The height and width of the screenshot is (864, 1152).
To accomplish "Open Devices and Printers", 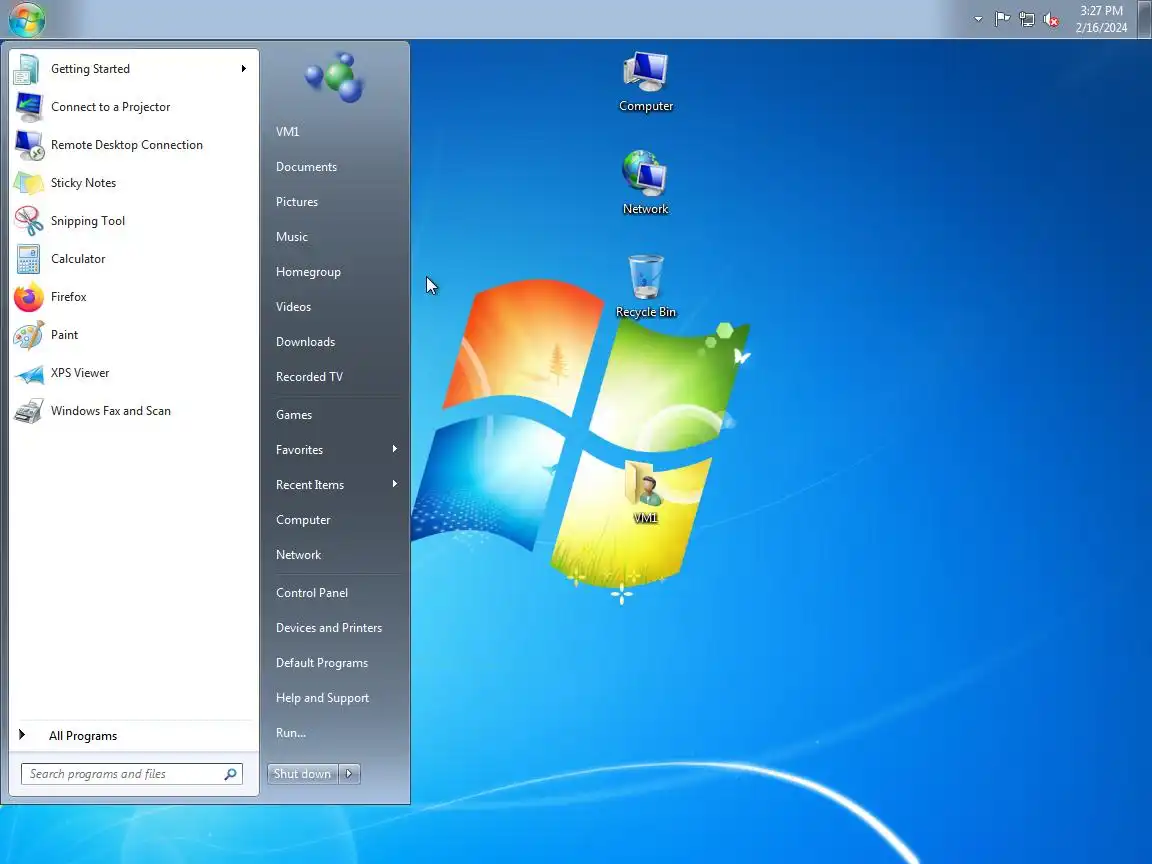I will pyautogui.click(x=328, y=628).
